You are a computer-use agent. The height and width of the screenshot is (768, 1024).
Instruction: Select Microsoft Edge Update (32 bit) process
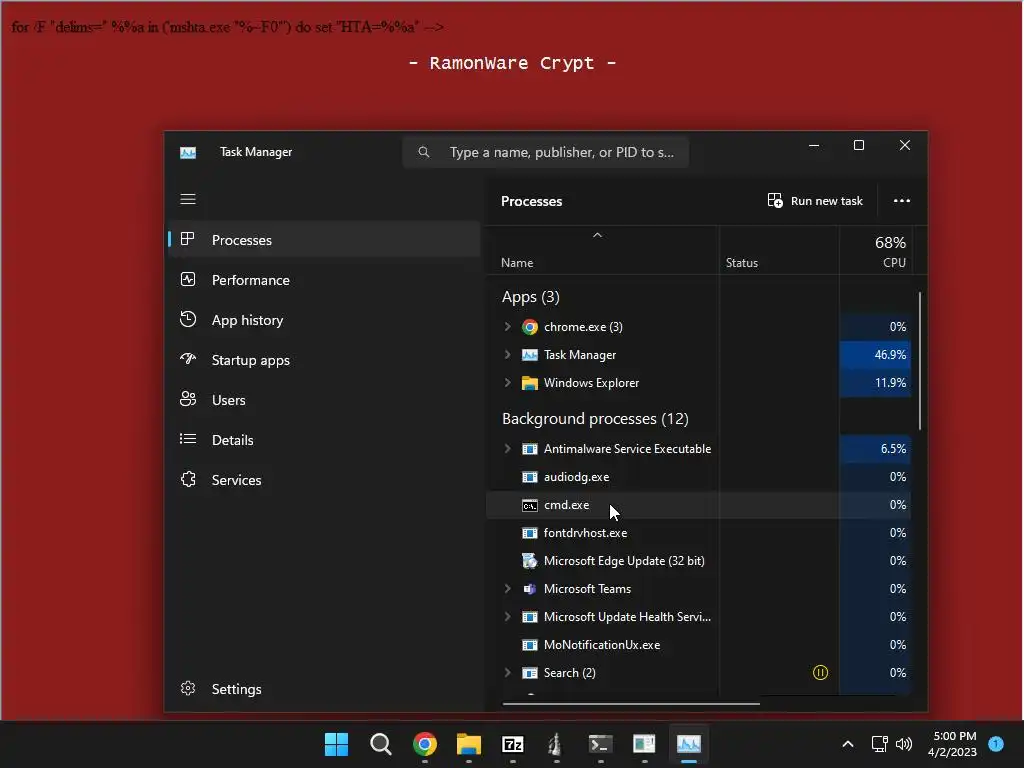(x=698, y=560)
